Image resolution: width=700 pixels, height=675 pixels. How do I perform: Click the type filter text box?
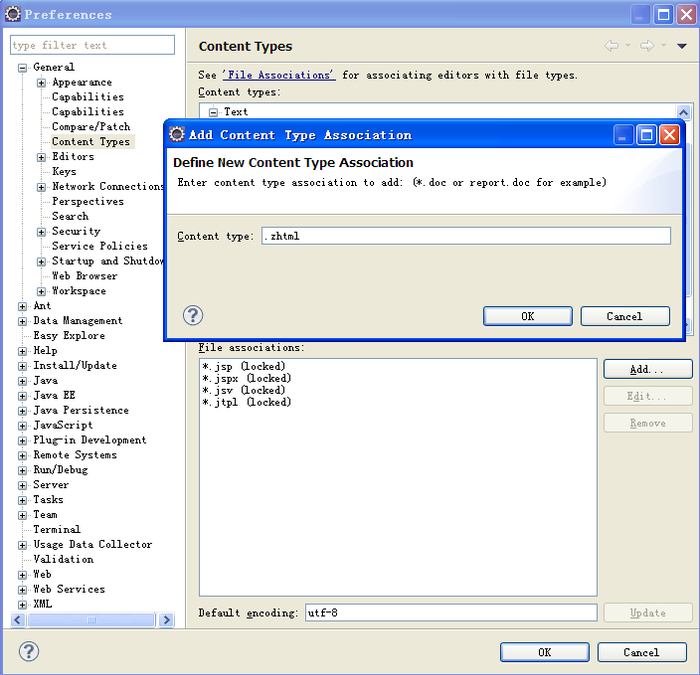click(x=92, y=45)
